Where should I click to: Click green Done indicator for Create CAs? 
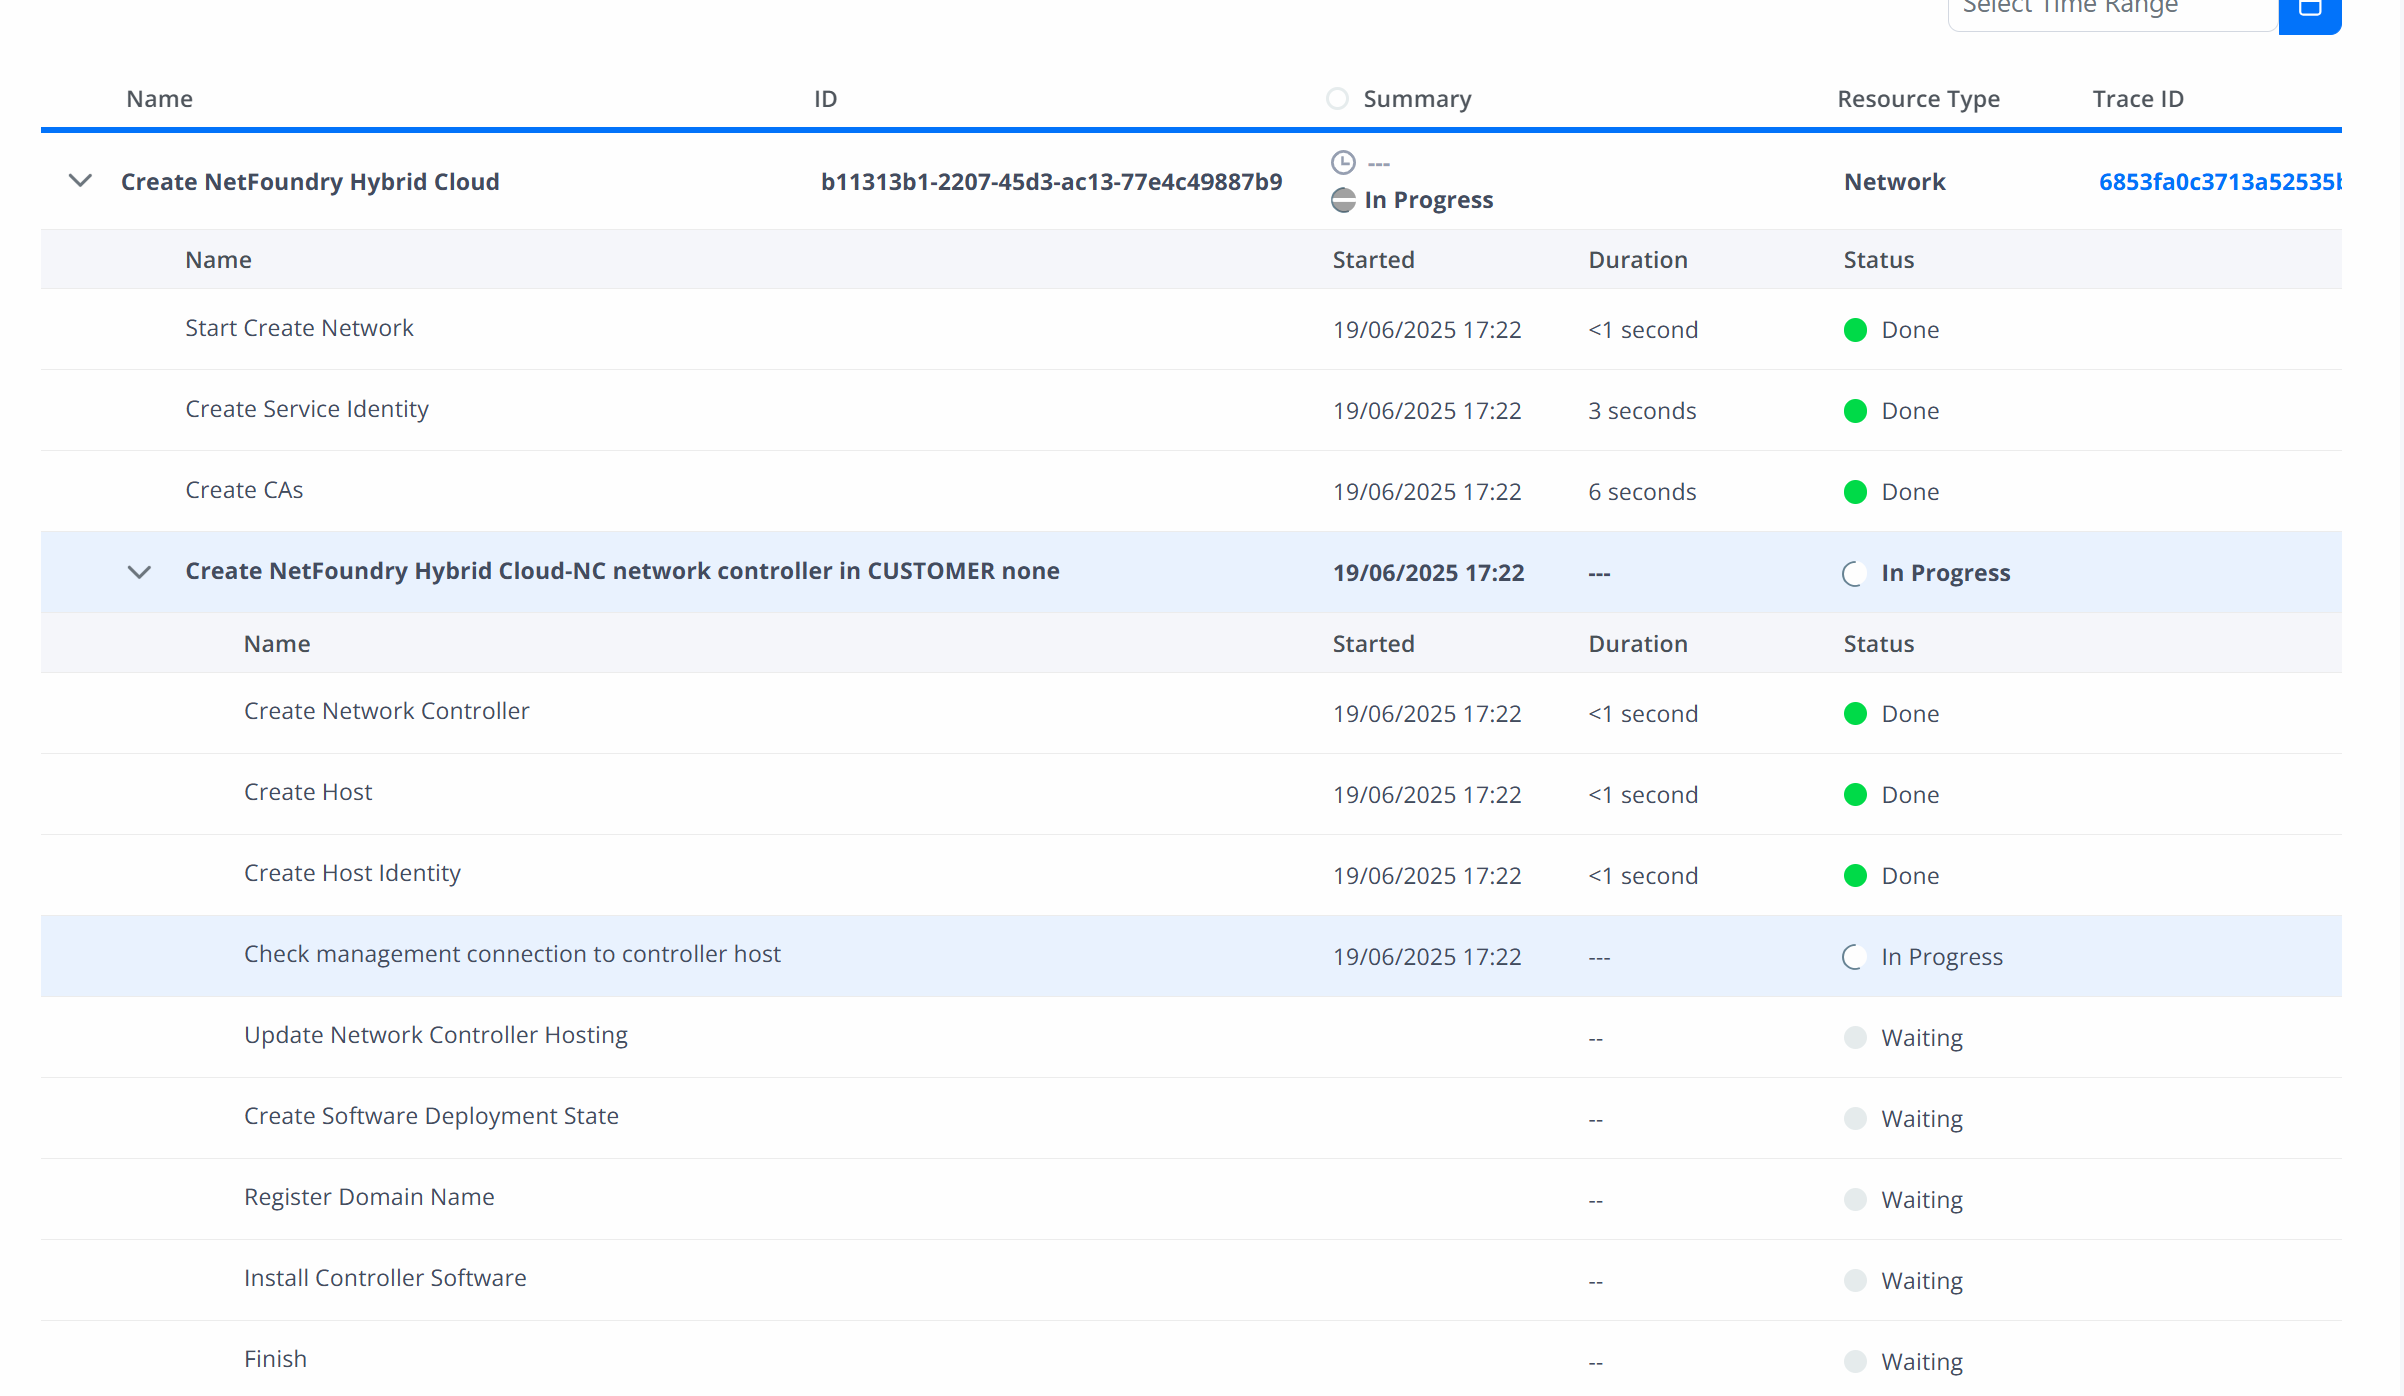point(1855,492)
